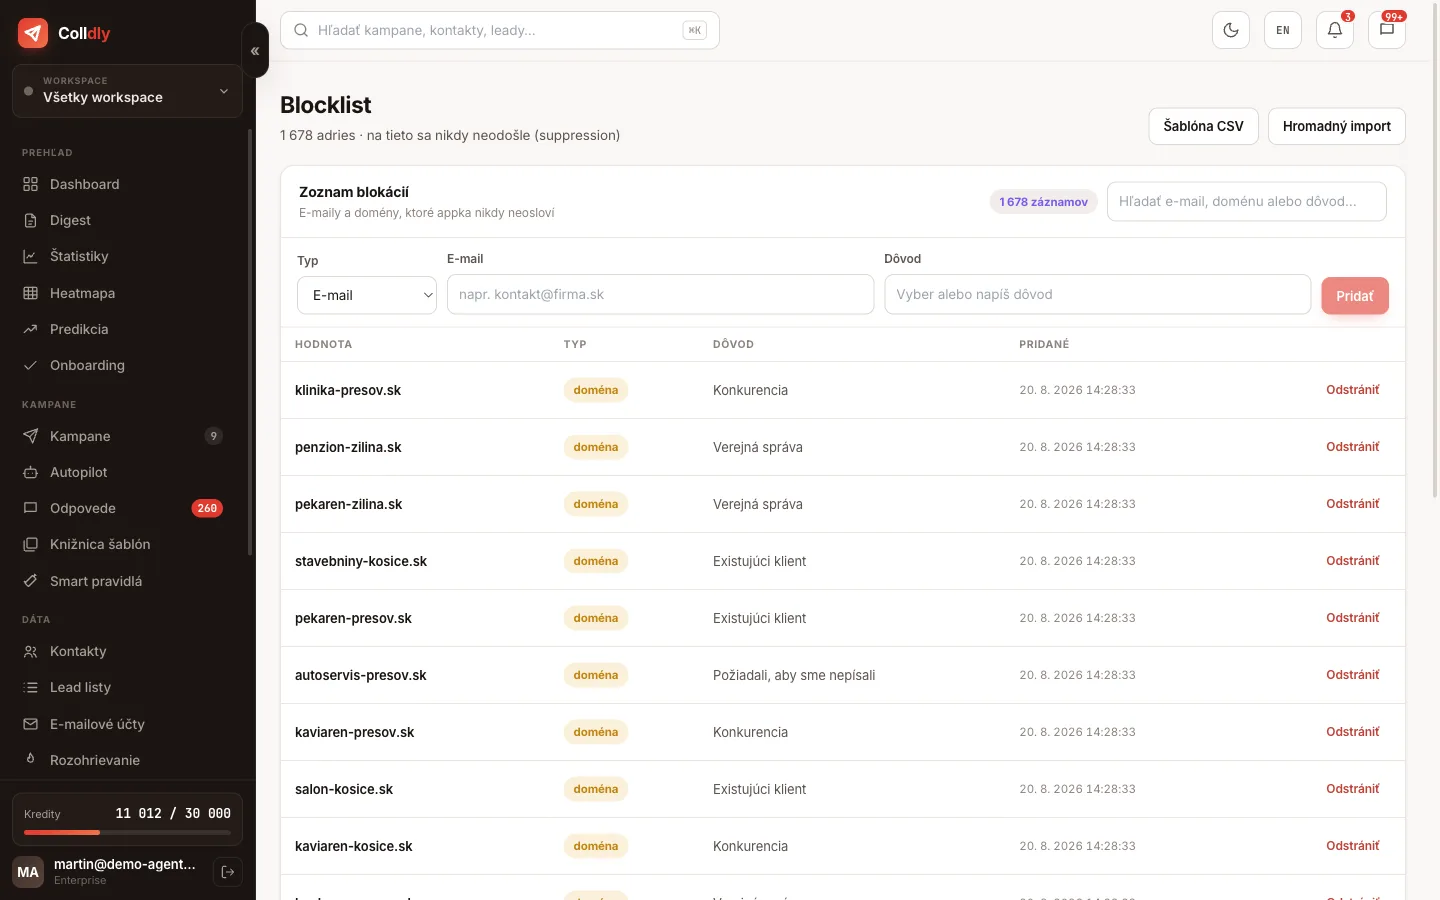Focus the global search field

coord(500,30)
